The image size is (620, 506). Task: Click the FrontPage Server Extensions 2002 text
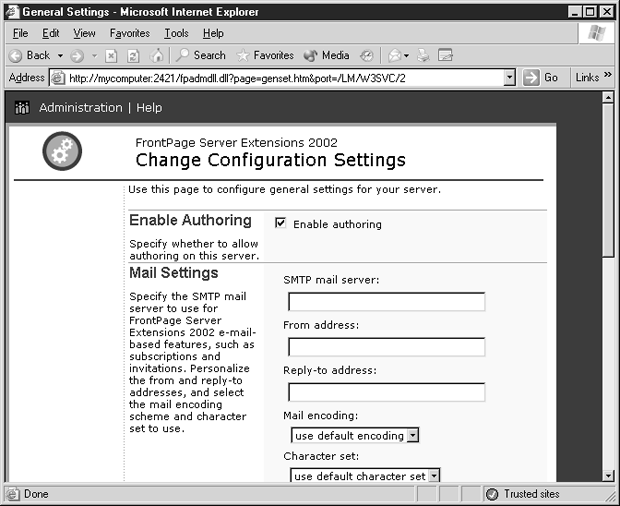[x=236, y=142]
